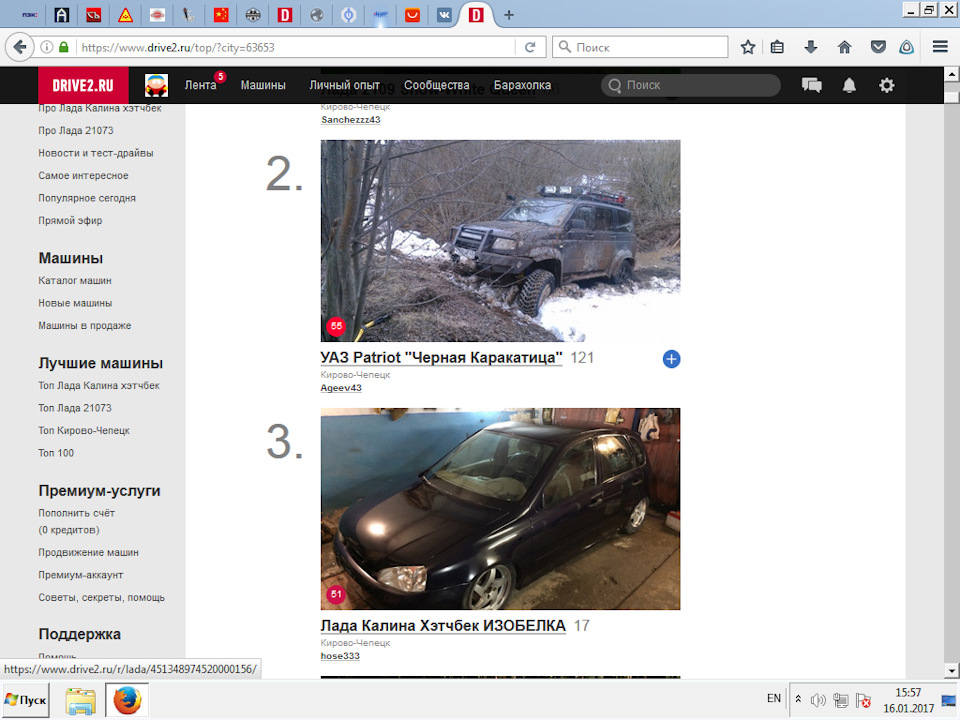Click the 55 photo count badge
Screen dimensions: 960x720
pyautogui.click(x=336, y=326)
